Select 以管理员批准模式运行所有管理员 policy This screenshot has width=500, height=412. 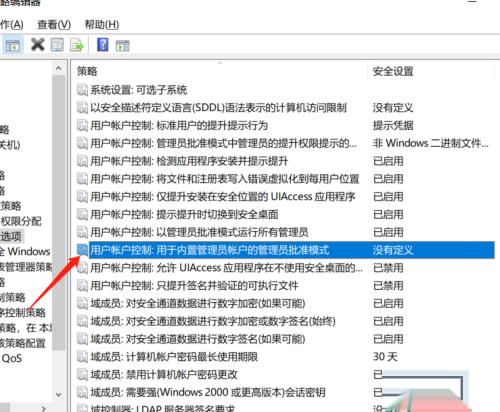pyautogui.click(x=199, y=232)
